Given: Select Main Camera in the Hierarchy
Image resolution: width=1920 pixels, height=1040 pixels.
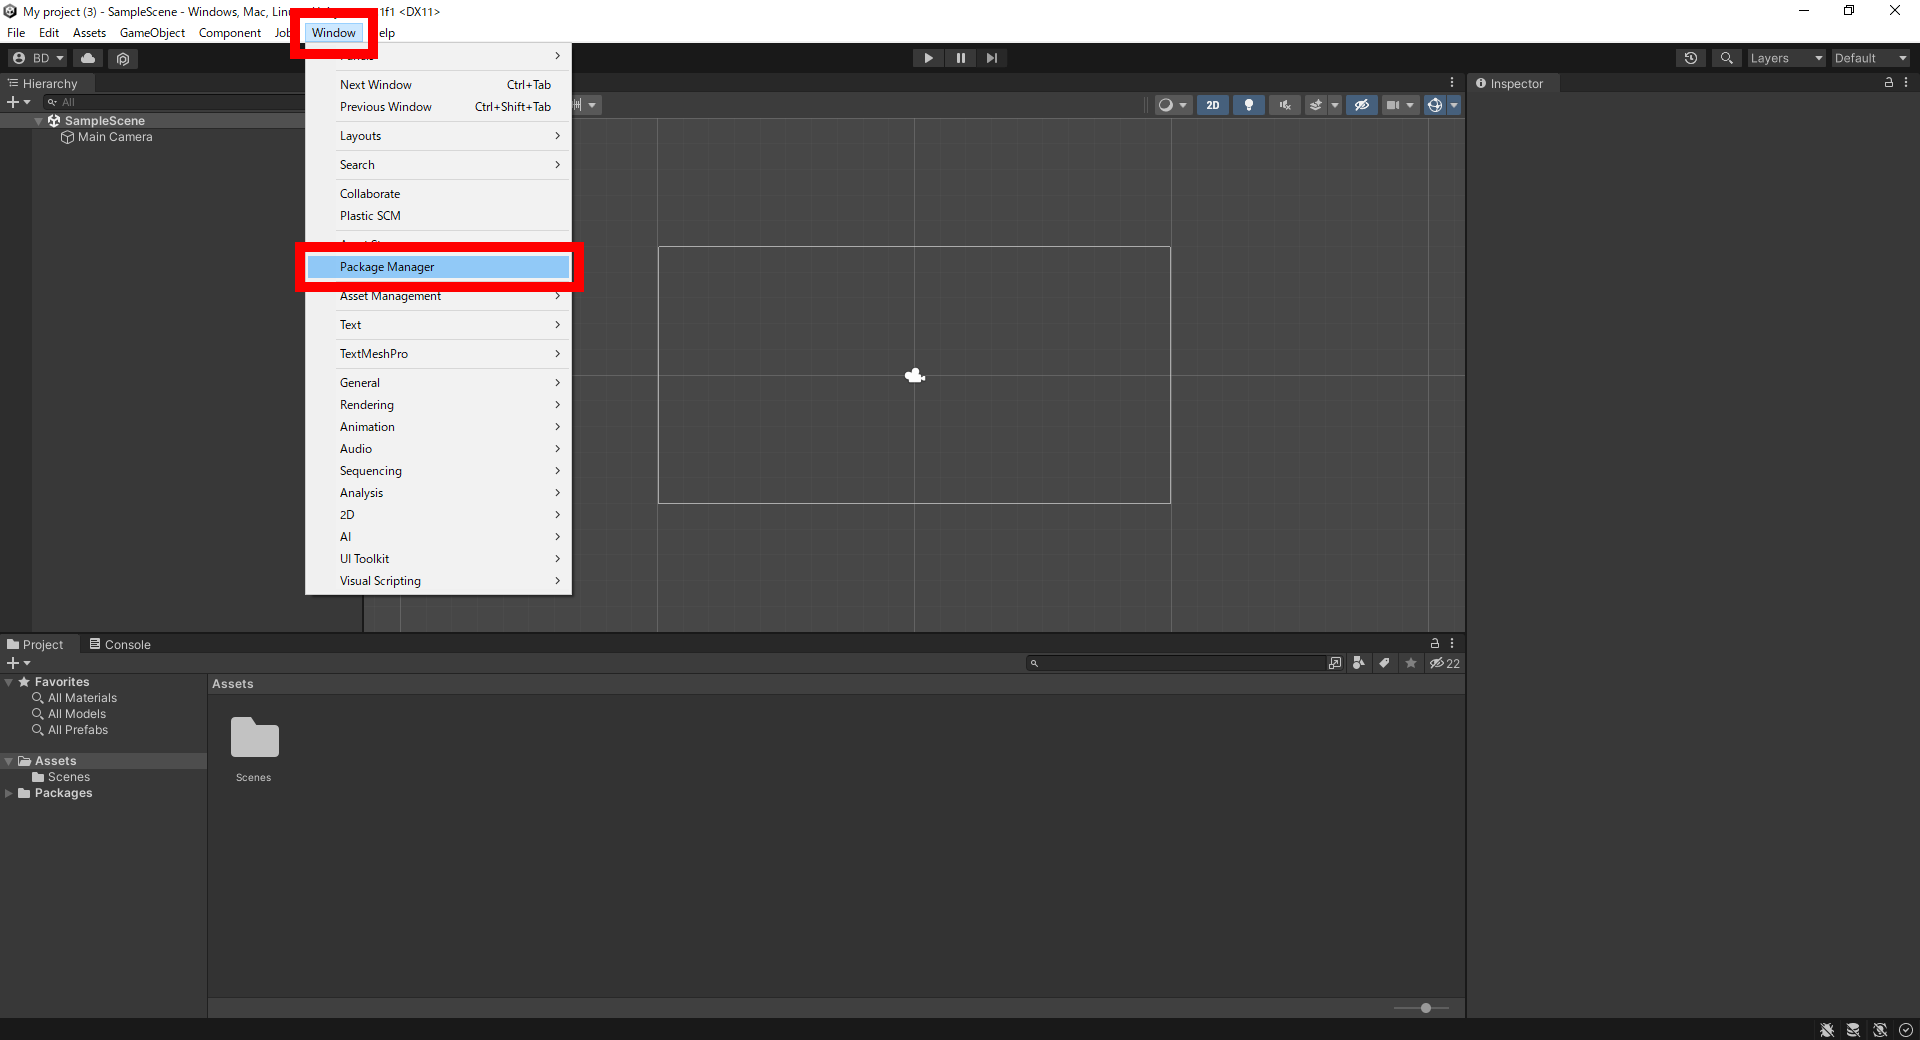Looking at the screenshot, I should pos(115,137).
